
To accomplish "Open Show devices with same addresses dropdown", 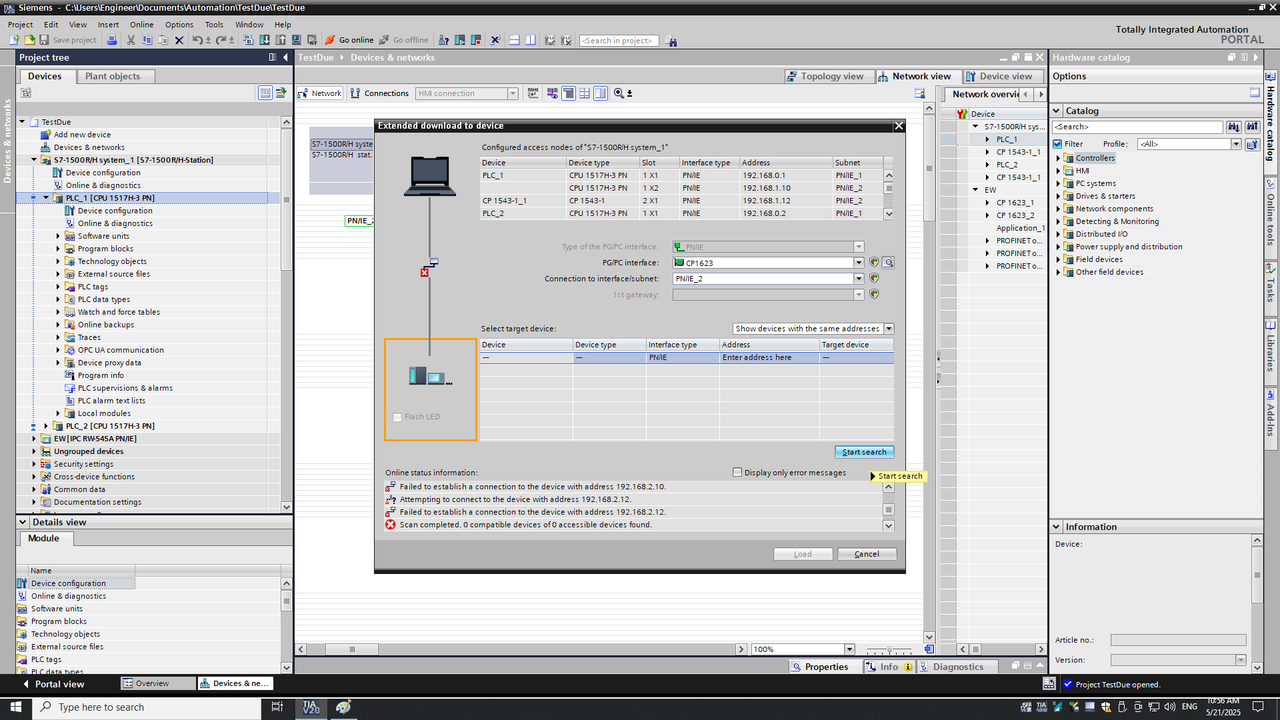I will [x=888, y=329].
